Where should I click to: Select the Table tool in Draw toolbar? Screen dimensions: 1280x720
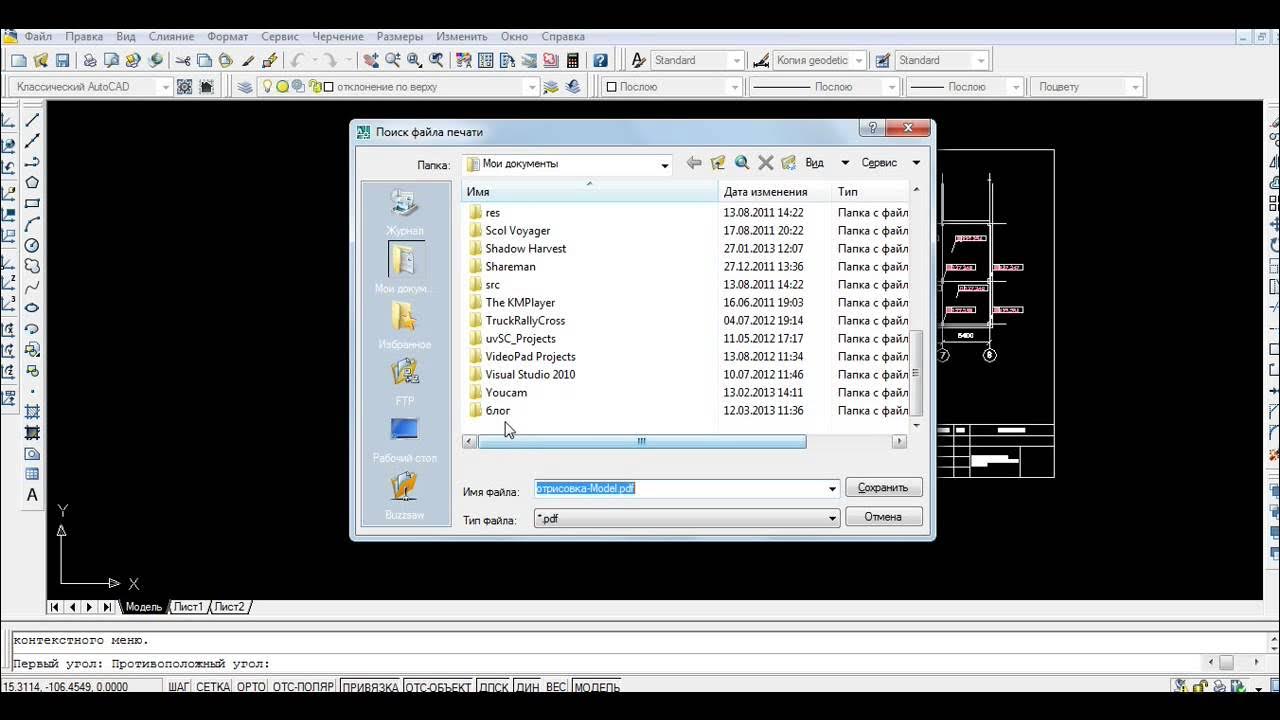[32, 474]
